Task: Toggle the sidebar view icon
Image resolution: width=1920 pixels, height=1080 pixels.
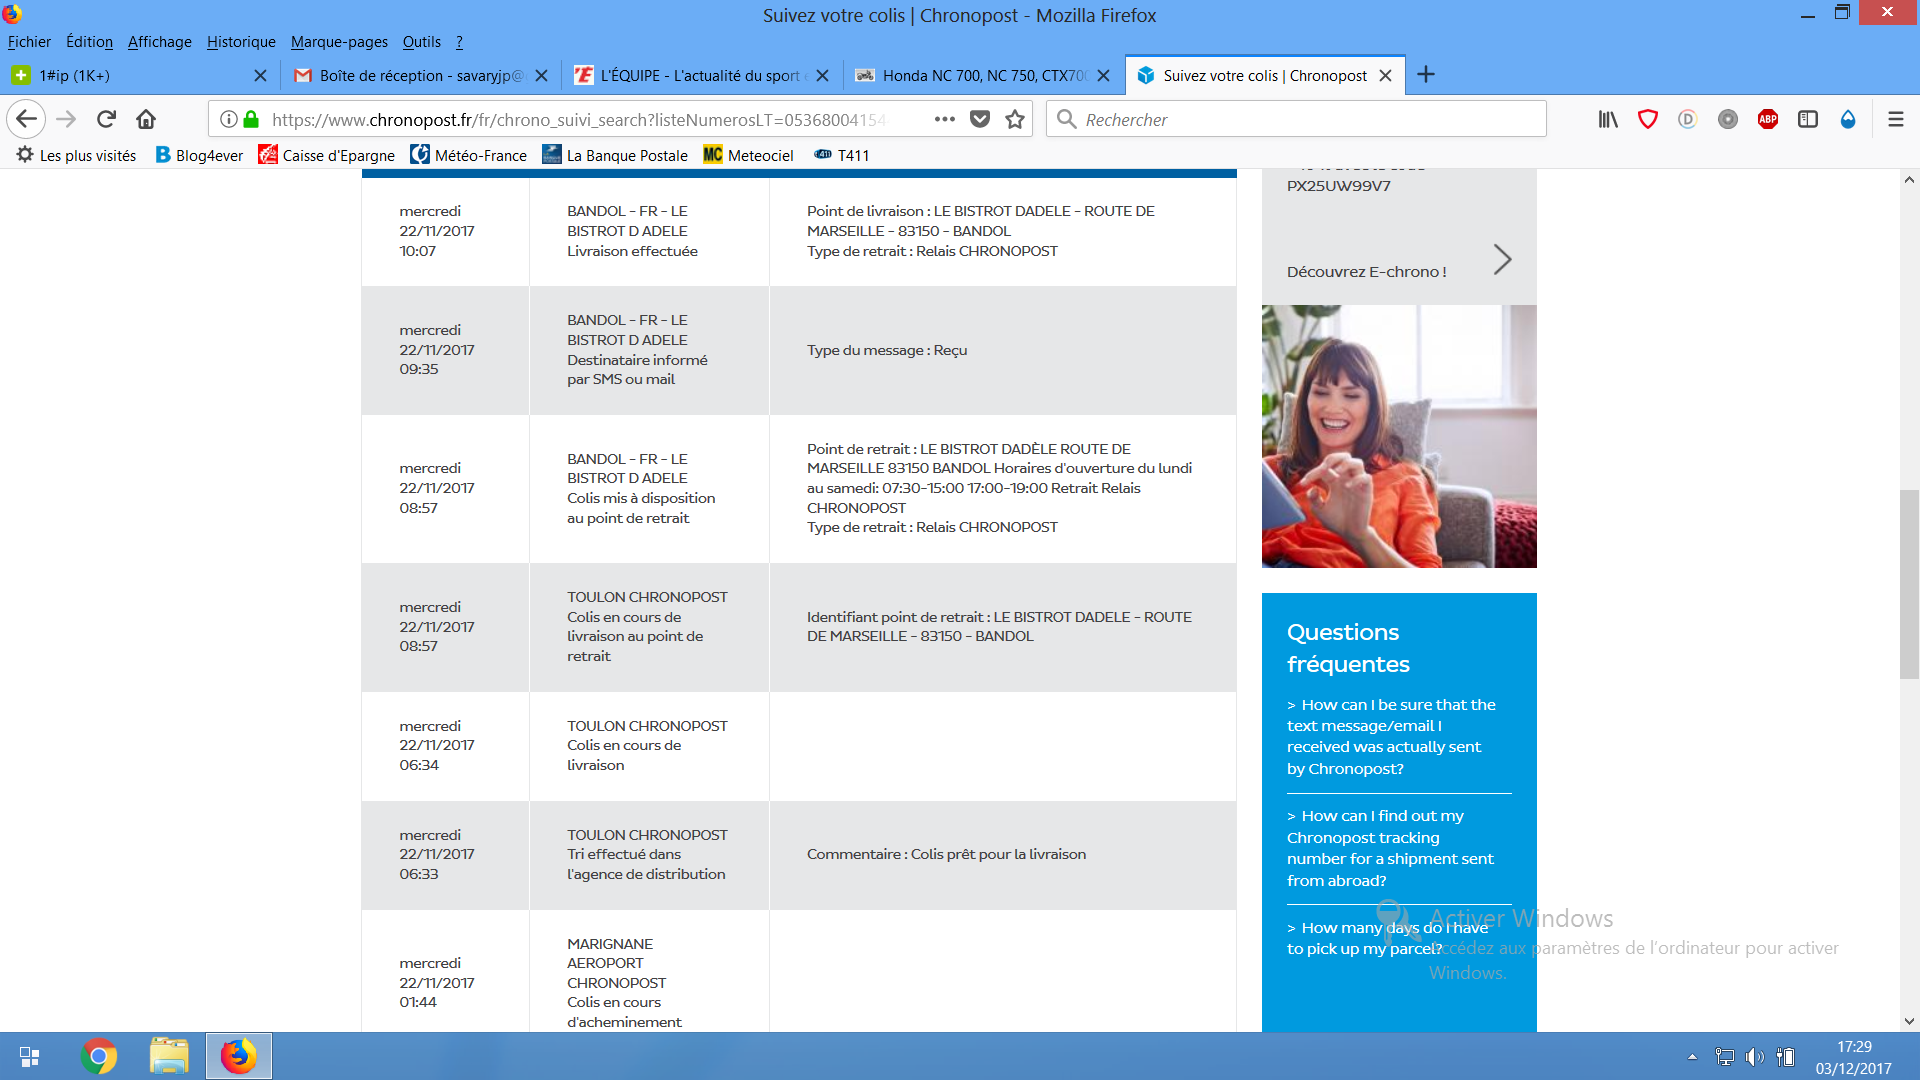Action: point(1807,119)
